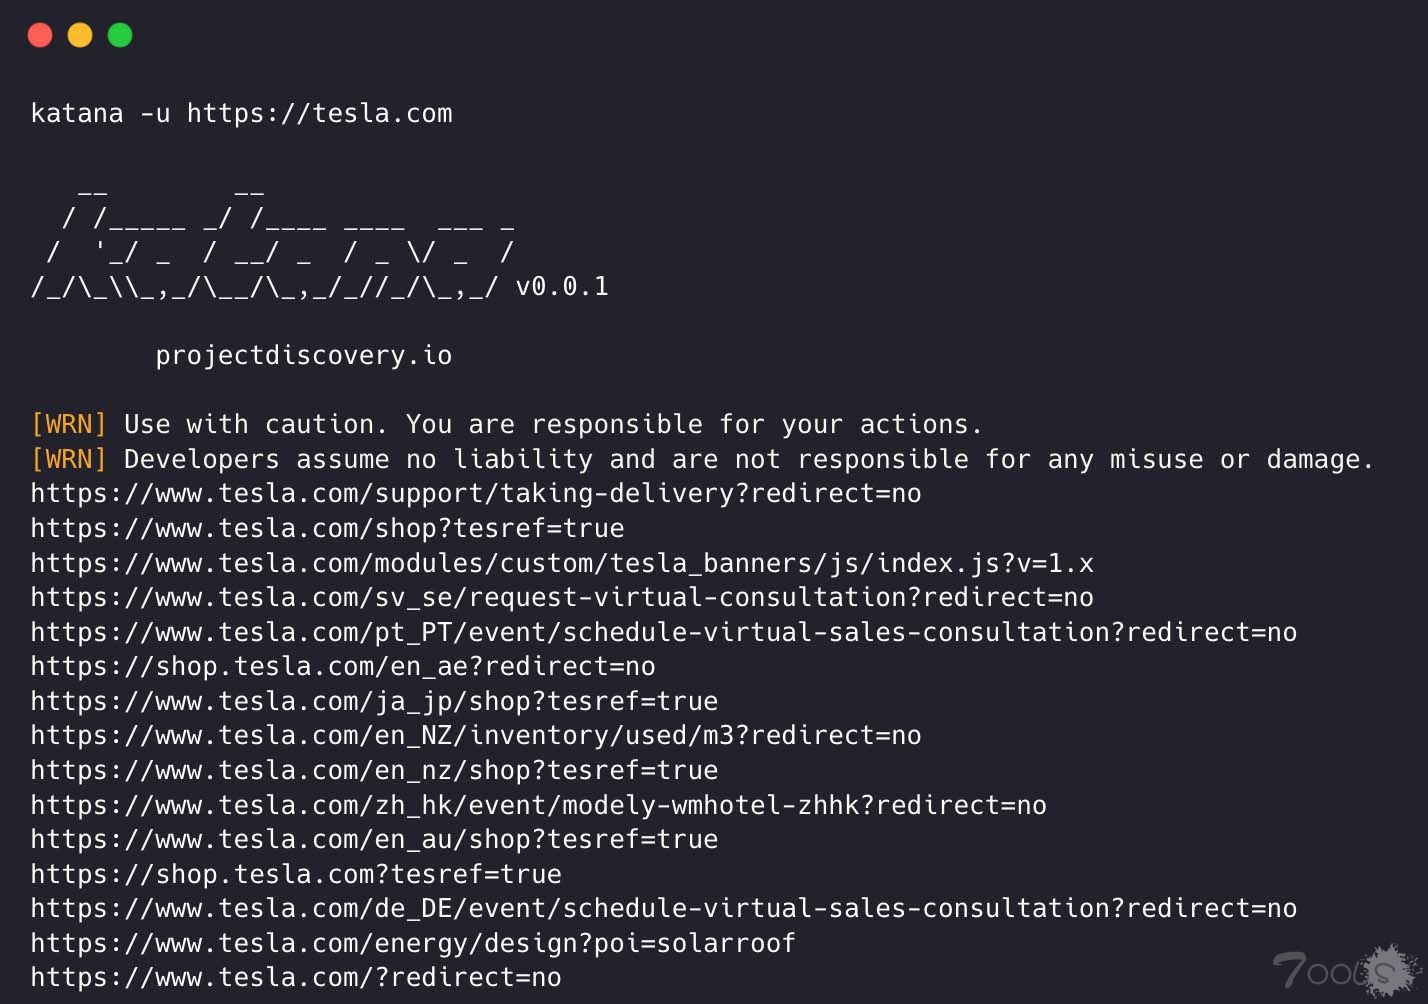Click the yellow minimize window button
This screenshot has width=1428, height=1004.
click(x=80, y=35)
